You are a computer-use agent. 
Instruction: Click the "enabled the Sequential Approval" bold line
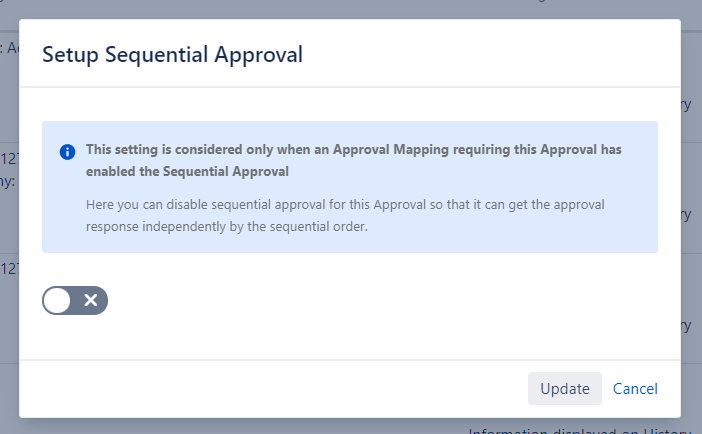(x=188, y=171)
